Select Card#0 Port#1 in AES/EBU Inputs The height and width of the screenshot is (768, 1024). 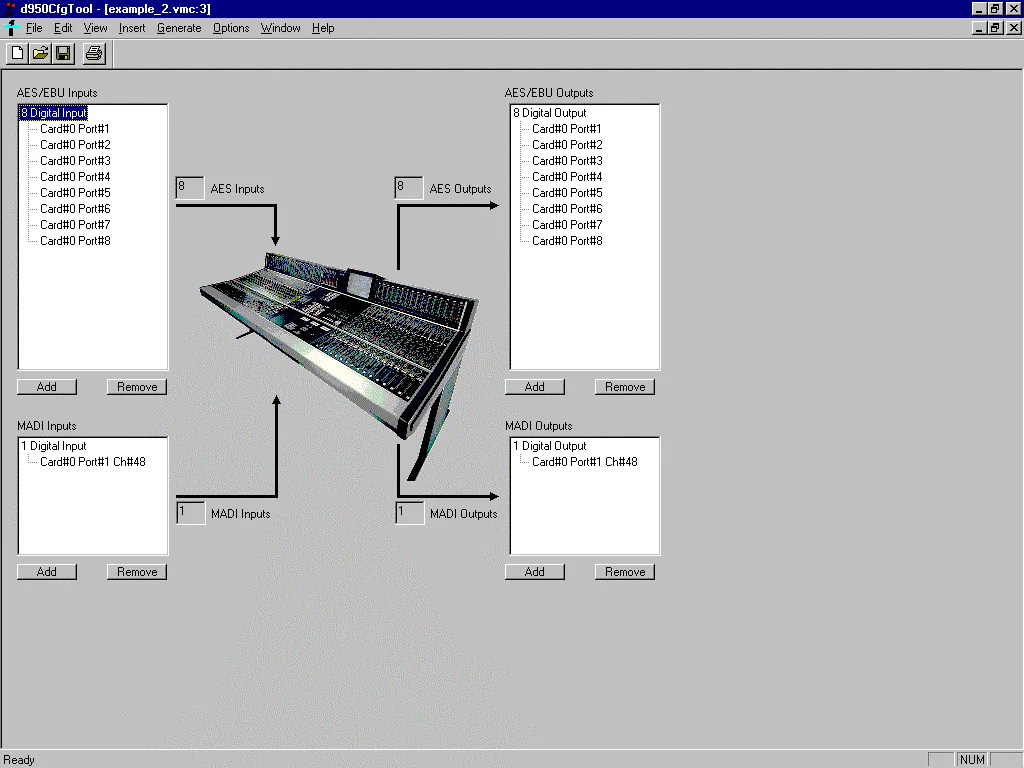(x=74, y=129)
